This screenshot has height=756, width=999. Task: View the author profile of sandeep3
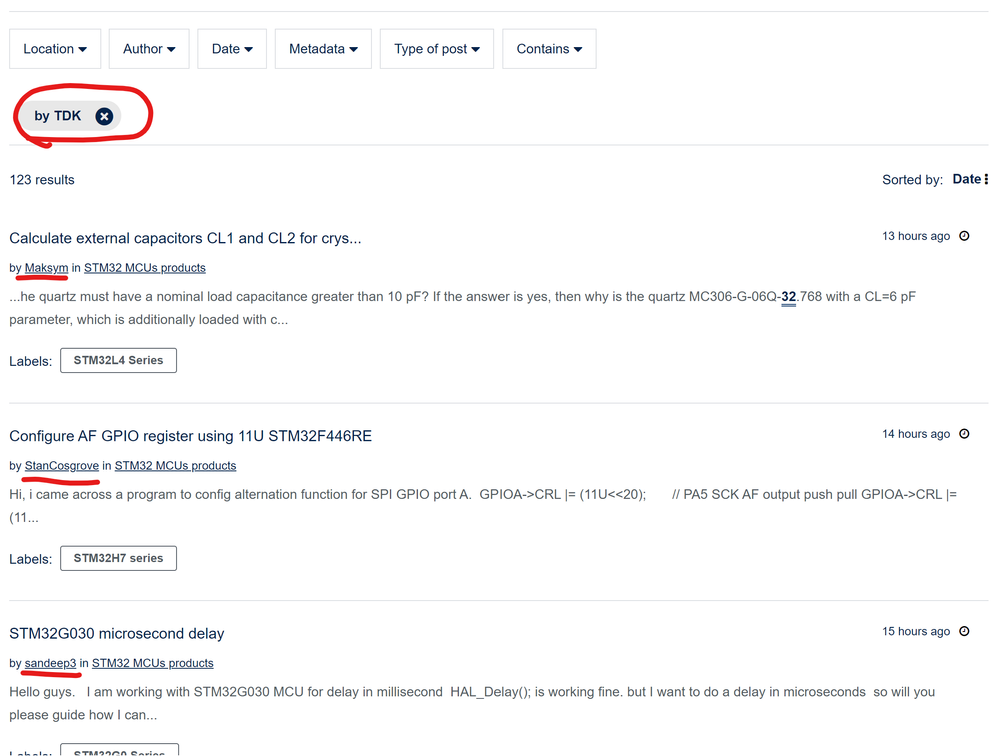(x=50, y=664)
